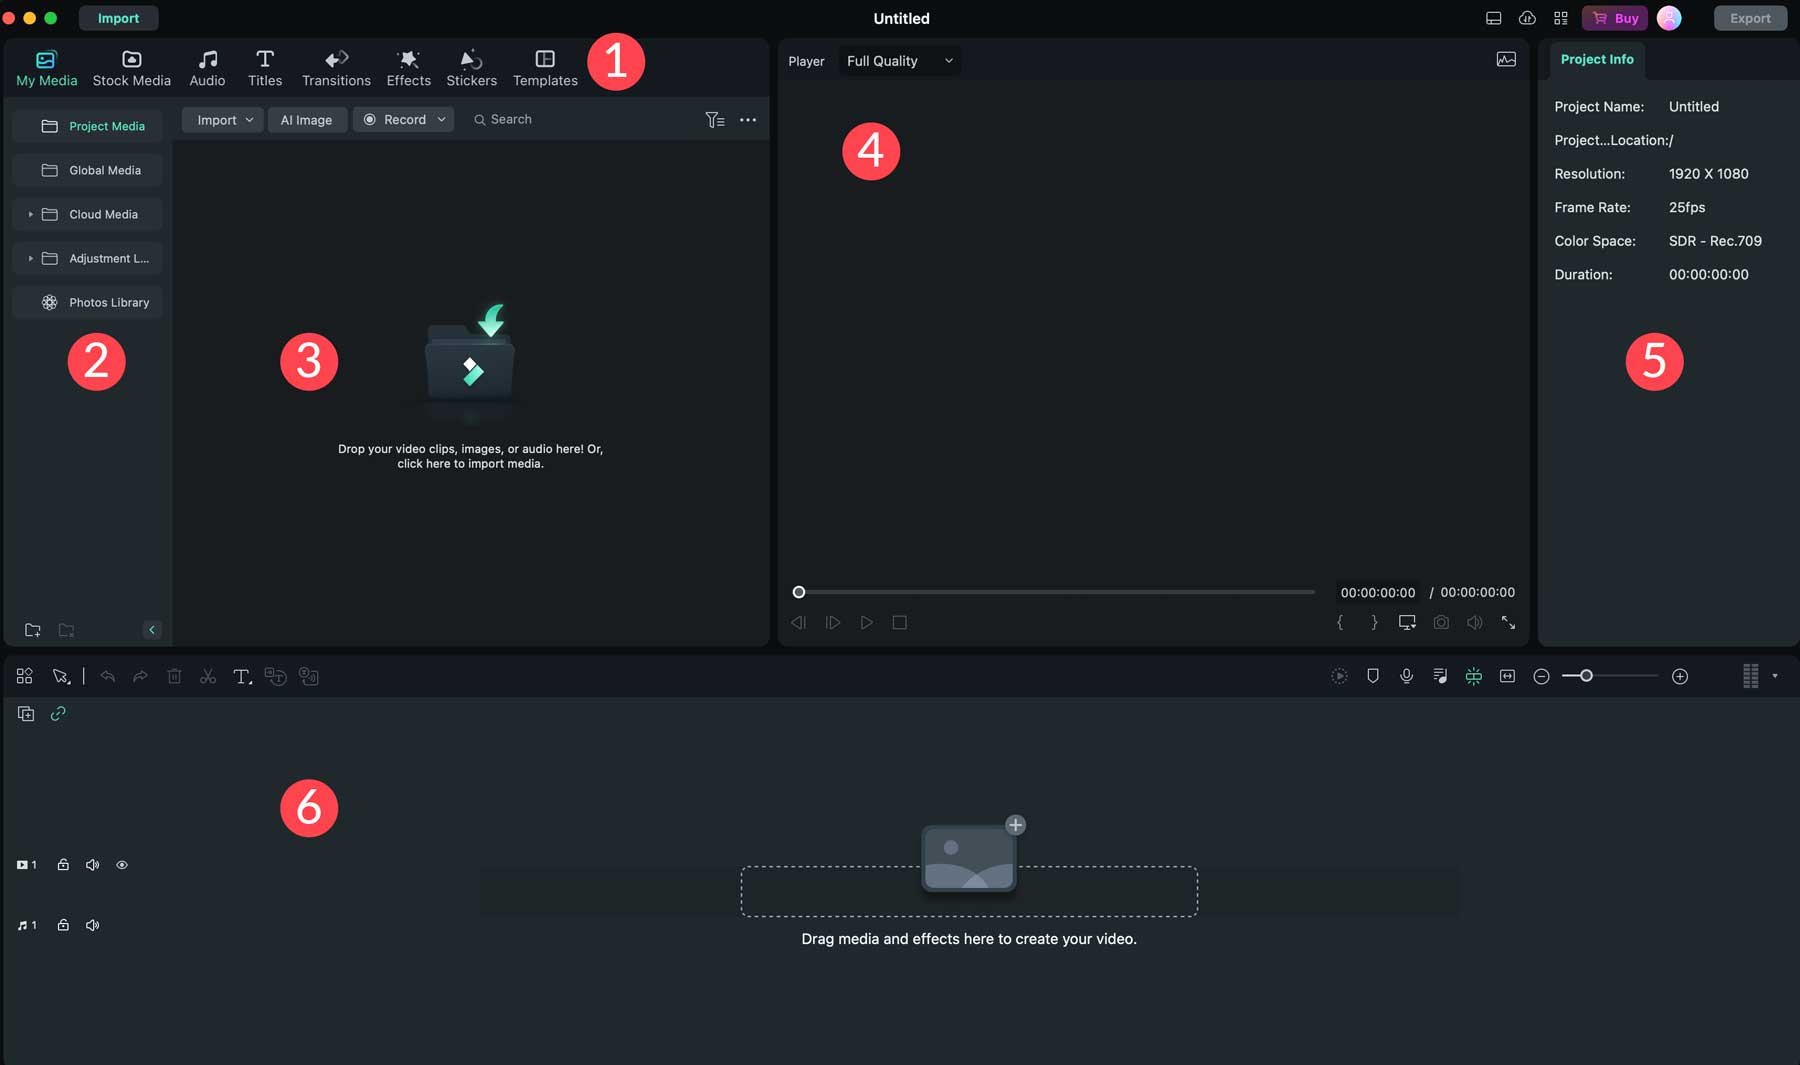
Task: Click the Import button at top left
Action: pyautogui.click(x=118, y=17)
